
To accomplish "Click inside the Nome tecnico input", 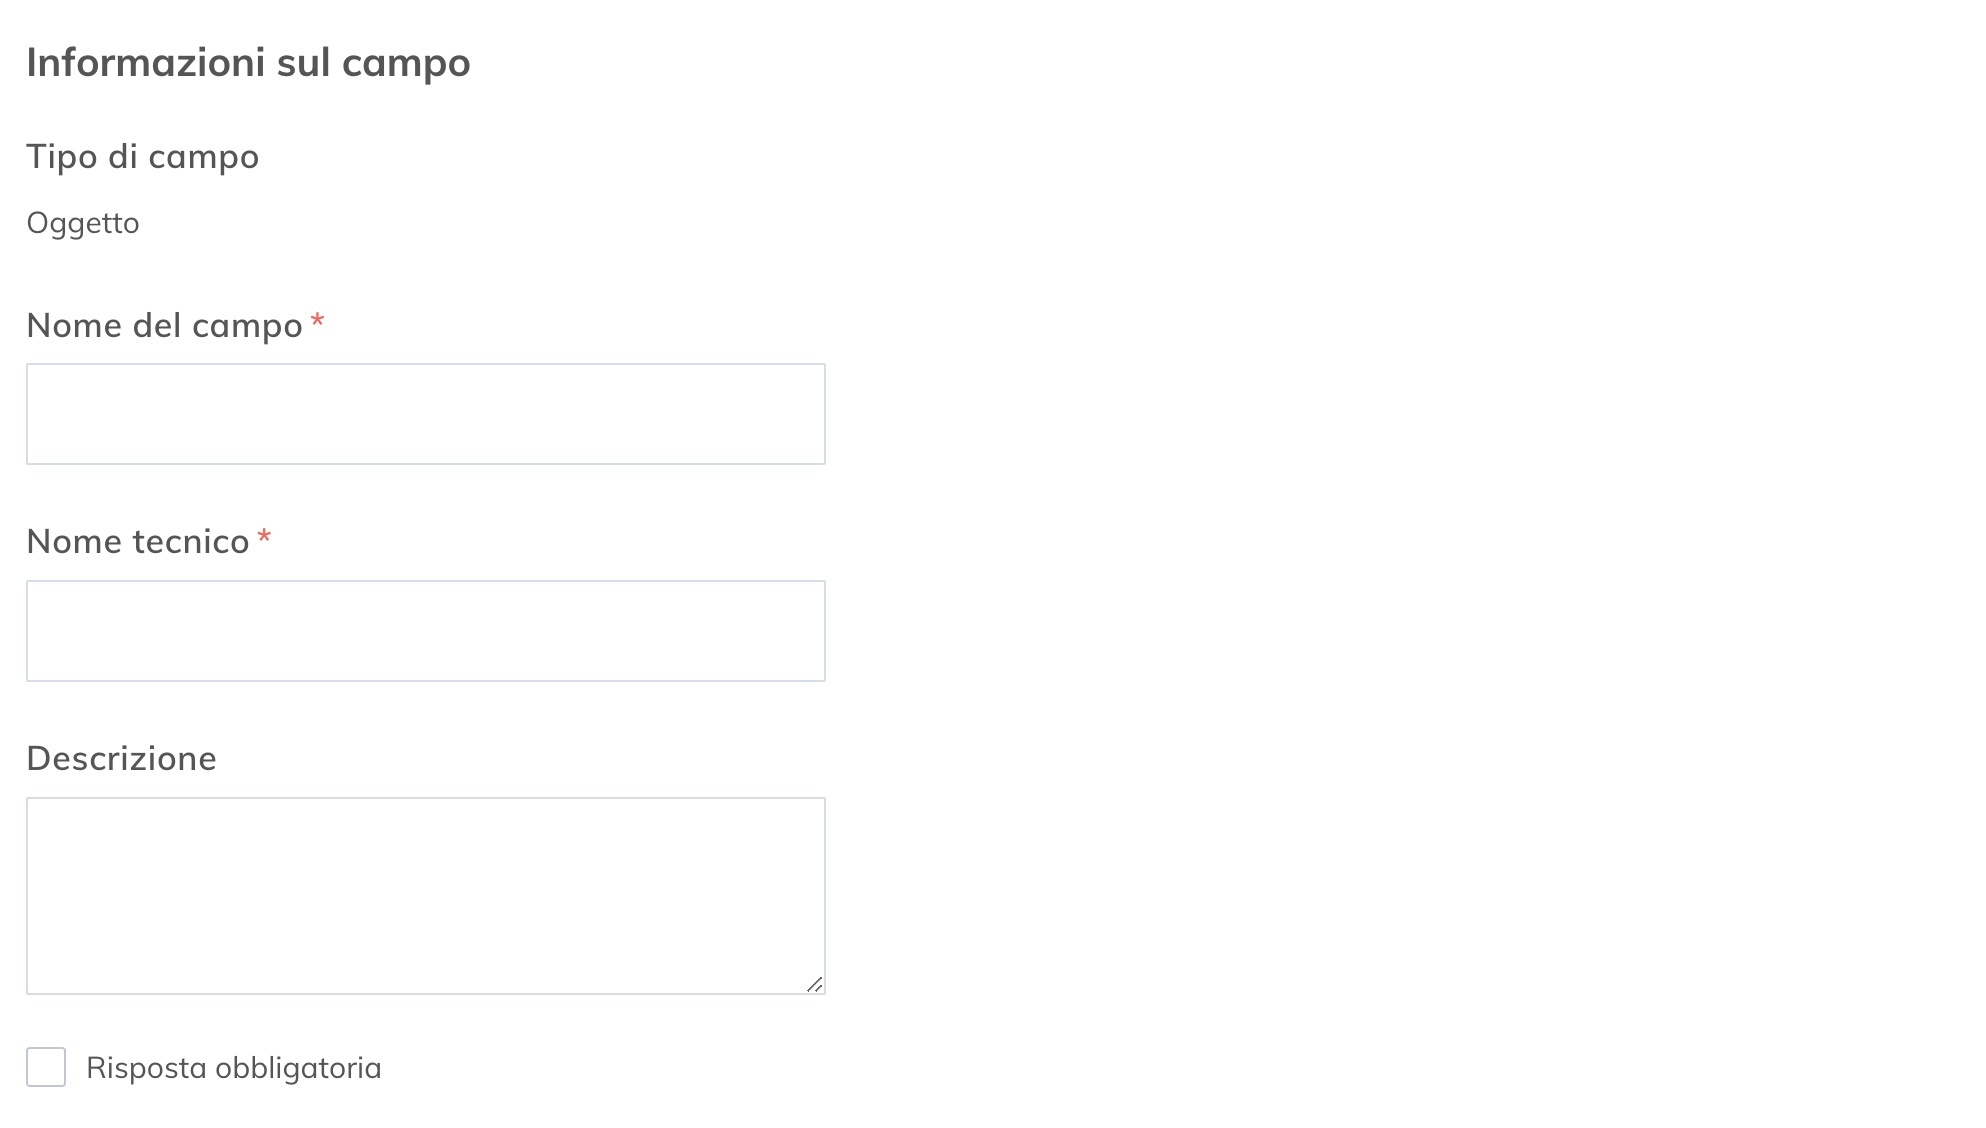I will pos(425,630).
